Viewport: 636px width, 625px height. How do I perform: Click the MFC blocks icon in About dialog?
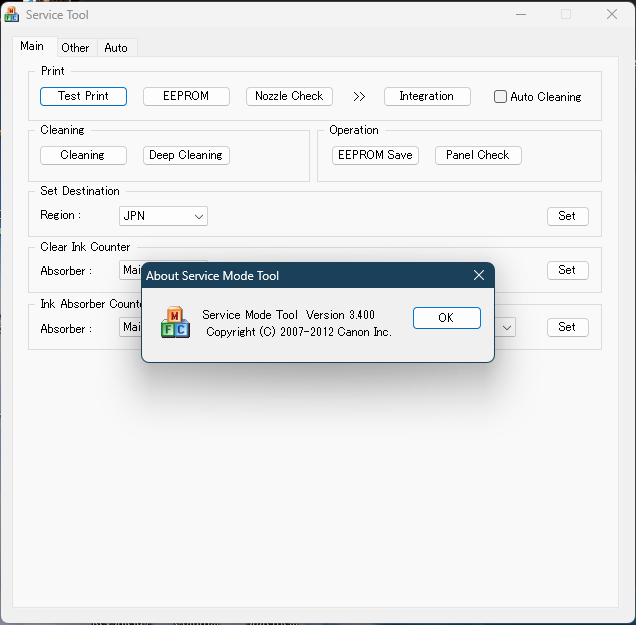pos(175,321)
